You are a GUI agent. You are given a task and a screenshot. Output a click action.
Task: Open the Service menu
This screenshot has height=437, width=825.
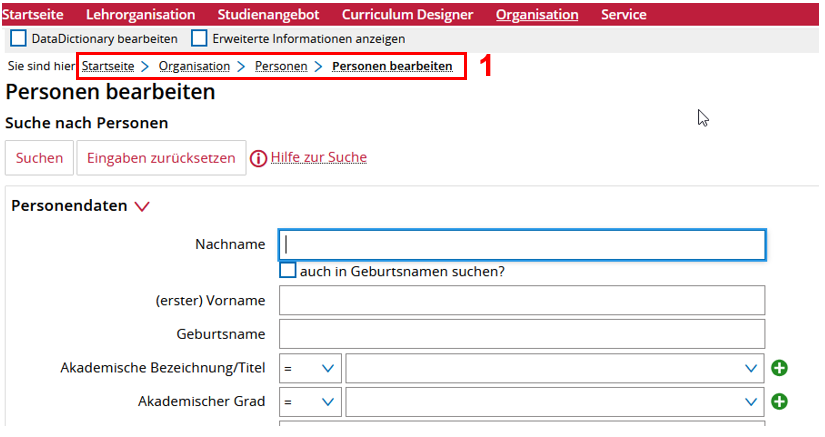(x=623, y=15)
